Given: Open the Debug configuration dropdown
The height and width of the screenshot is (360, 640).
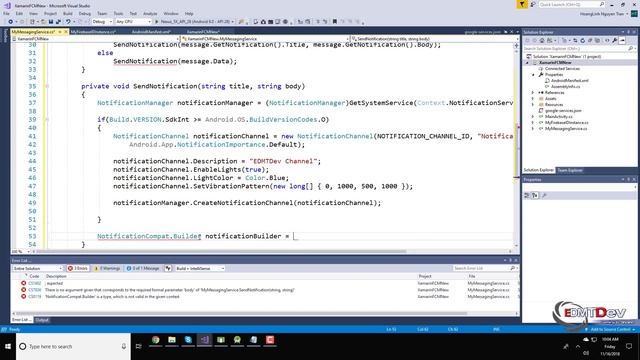Looking at the screenshot, I should click(102, 22).
